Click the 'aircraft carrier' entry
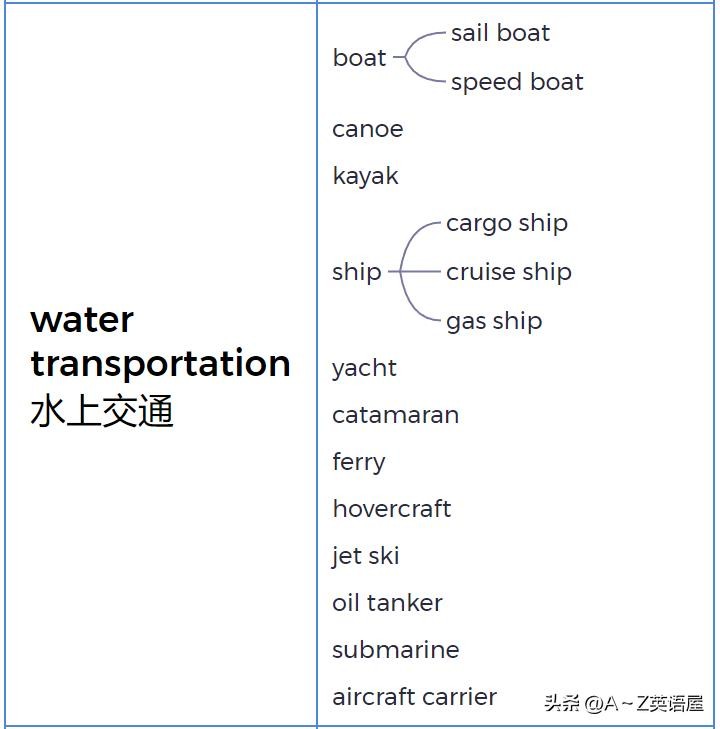 (414, 697)
